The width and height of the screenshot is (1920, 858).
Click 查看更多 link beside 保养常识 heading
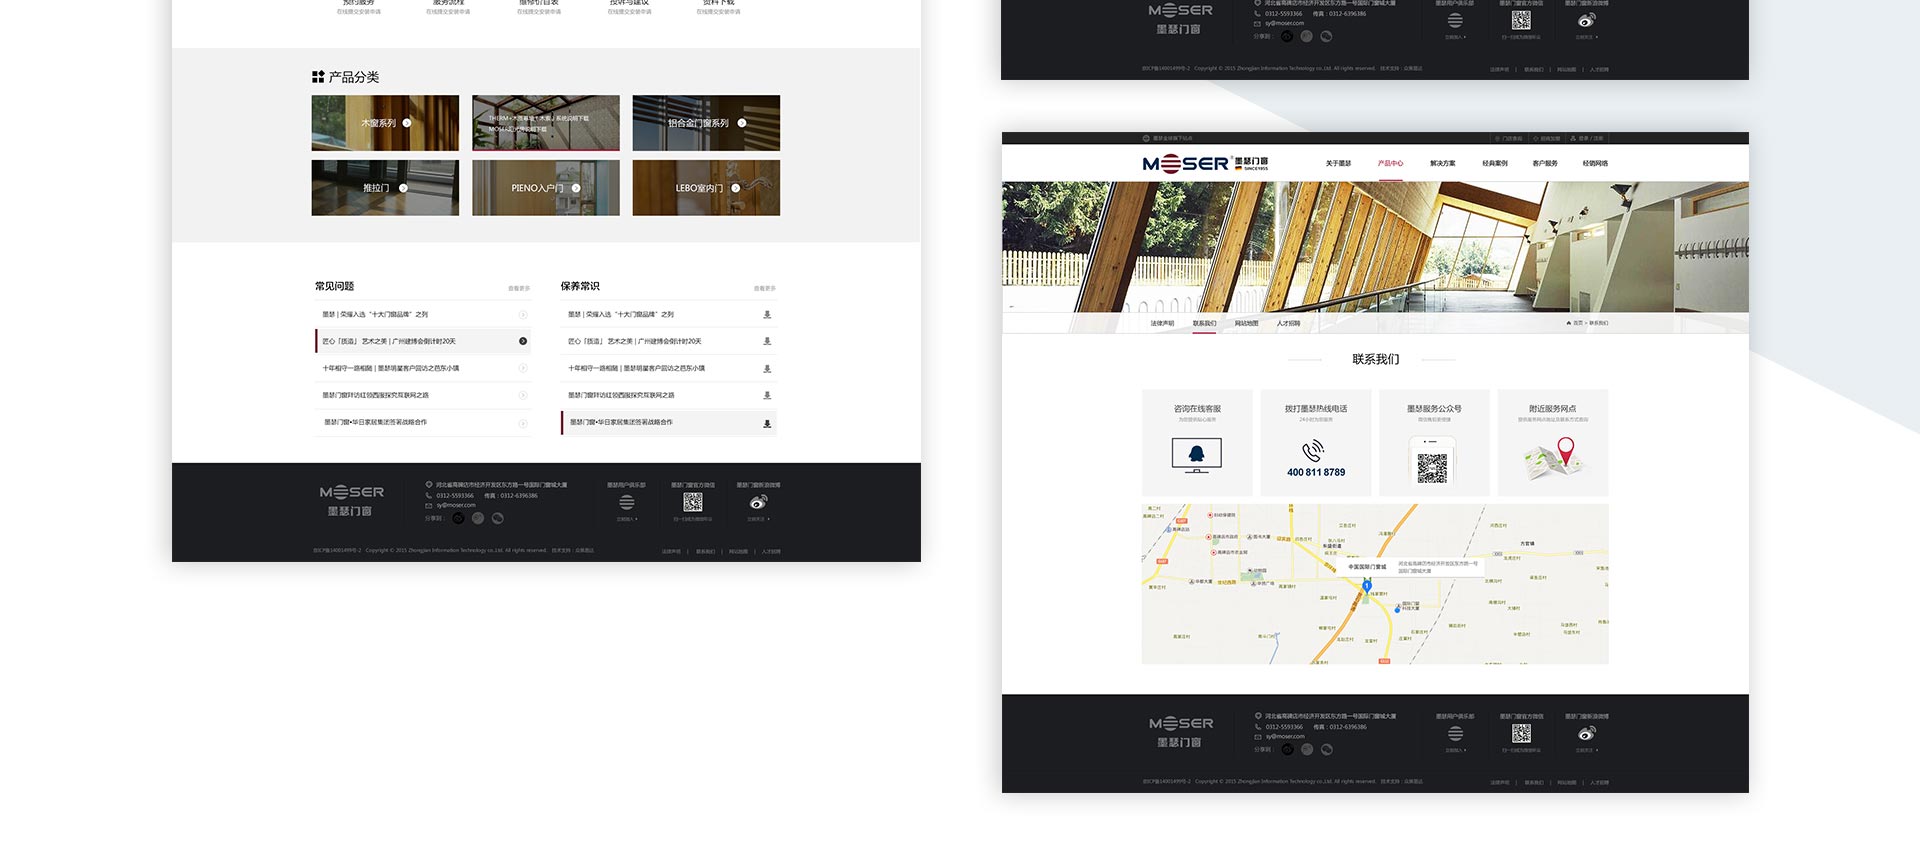[x=764, y=288]
